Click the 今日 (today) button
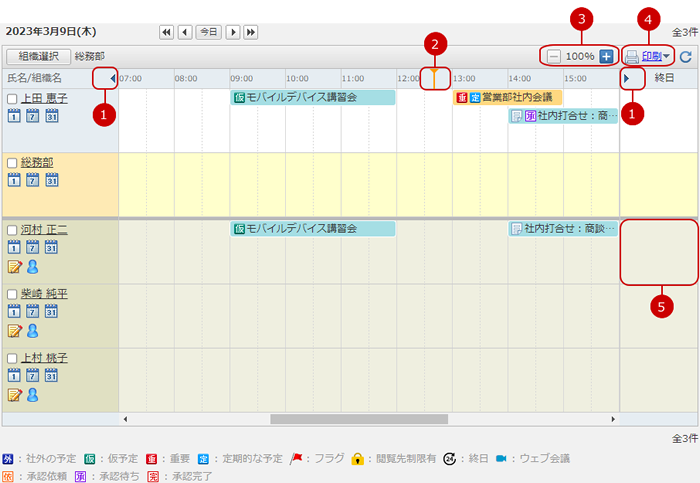 [208, 32]
